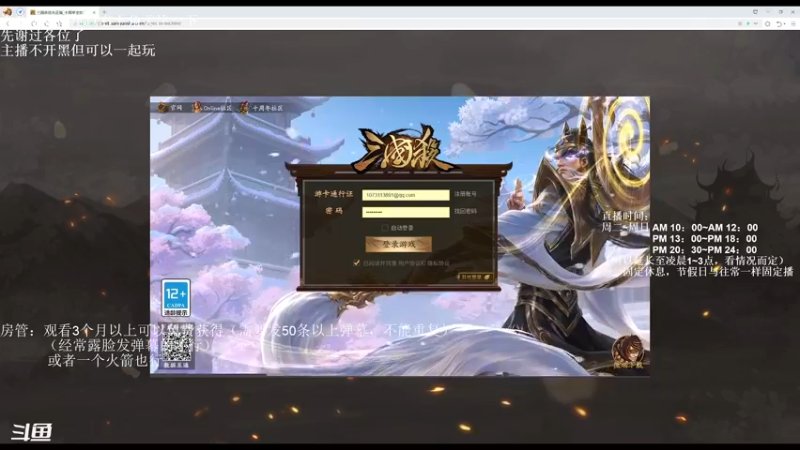Viewport: 800px width, 450px height.
Task: Open the 用户协议 user agreement link
Action: (x=411, y=263)
